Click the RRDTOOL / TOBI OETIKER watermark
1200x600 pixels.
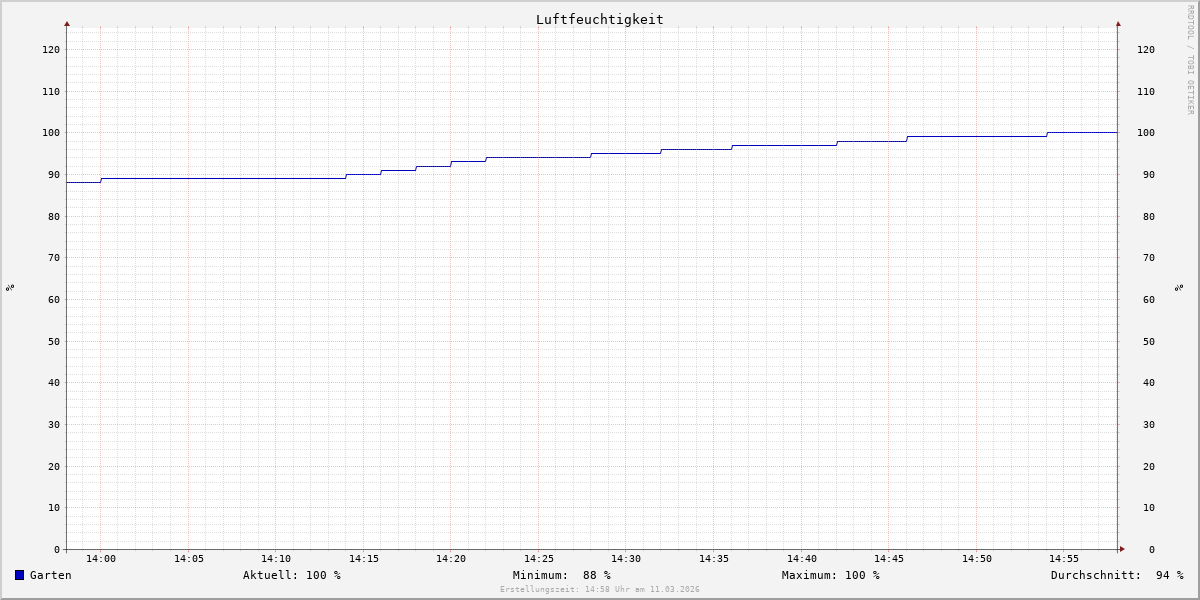(x=1190, y=59)
